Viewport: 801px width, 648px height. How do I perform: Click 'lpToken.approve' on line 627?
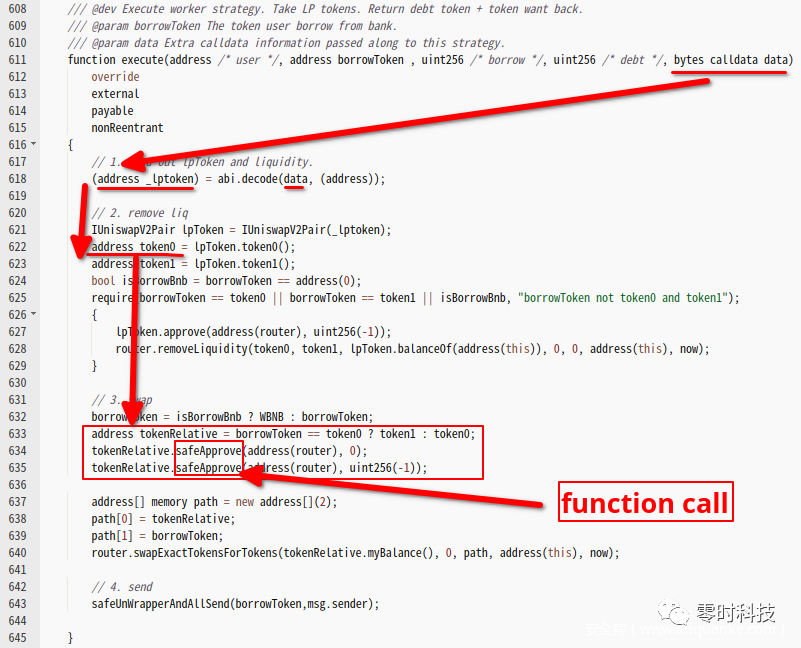160,332
